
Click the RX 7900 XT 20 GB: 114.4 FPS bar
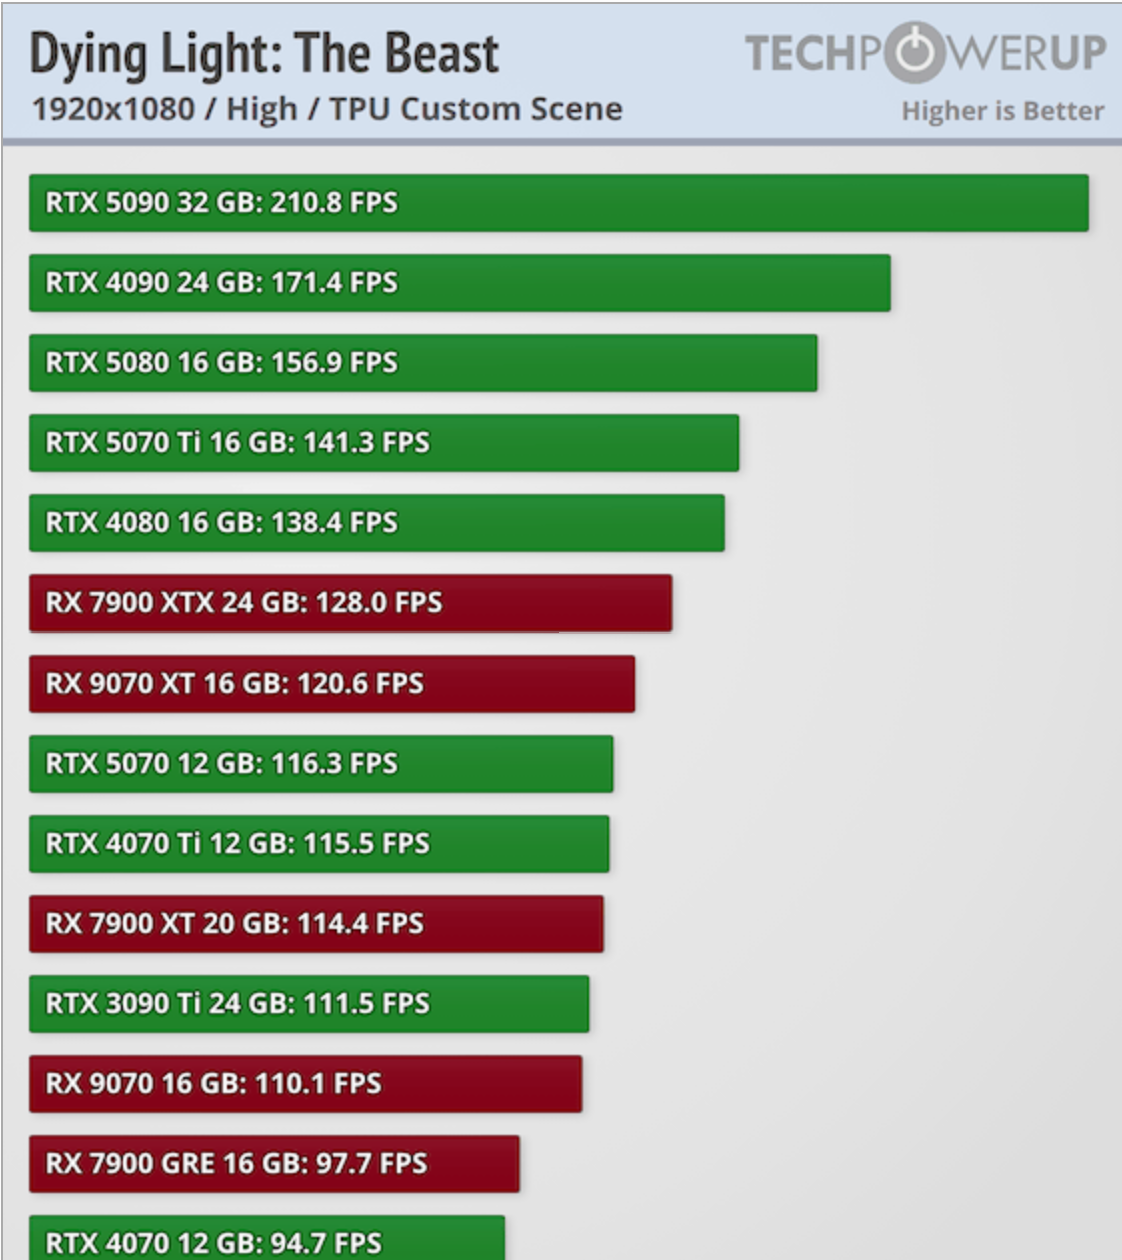[x=316, y=924]
